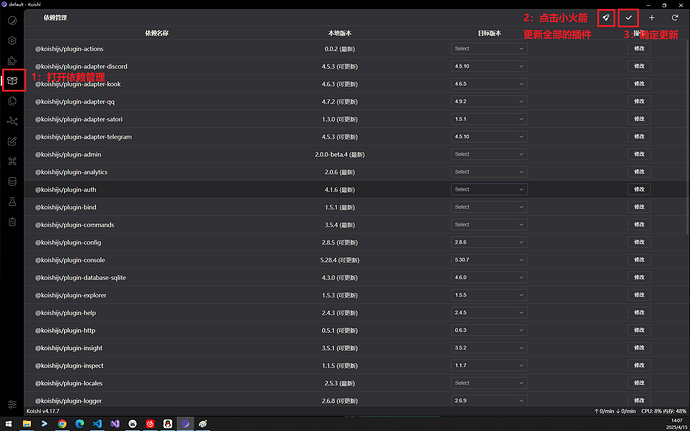Viewport: 690px width, 431px height.
Task: Open user settings sliders icon at sidebar bottom
Action: (12, 404)
